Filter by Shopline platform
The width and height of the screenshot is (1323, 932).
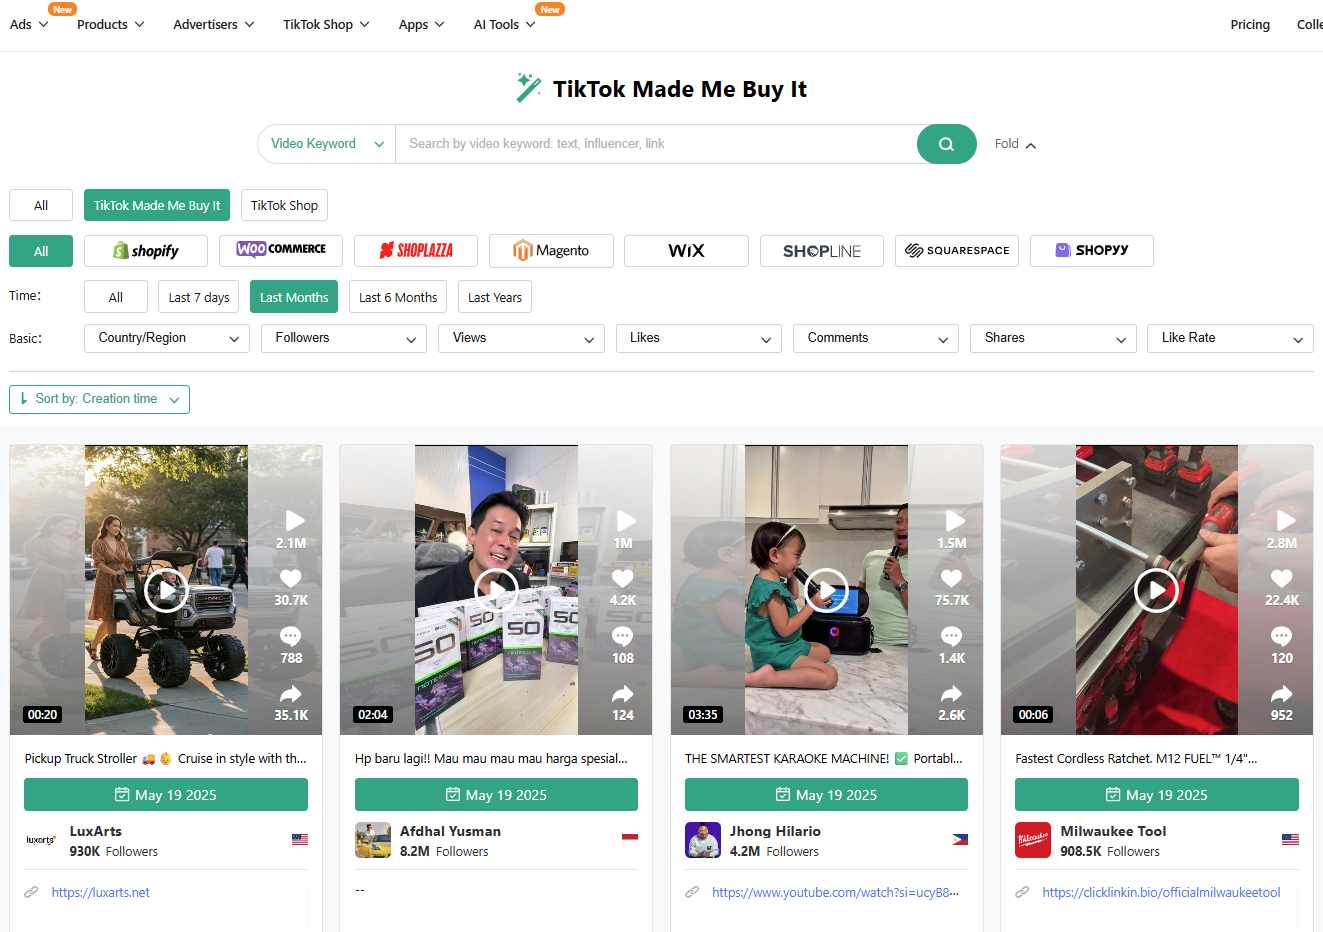click(x=822, y=251)
